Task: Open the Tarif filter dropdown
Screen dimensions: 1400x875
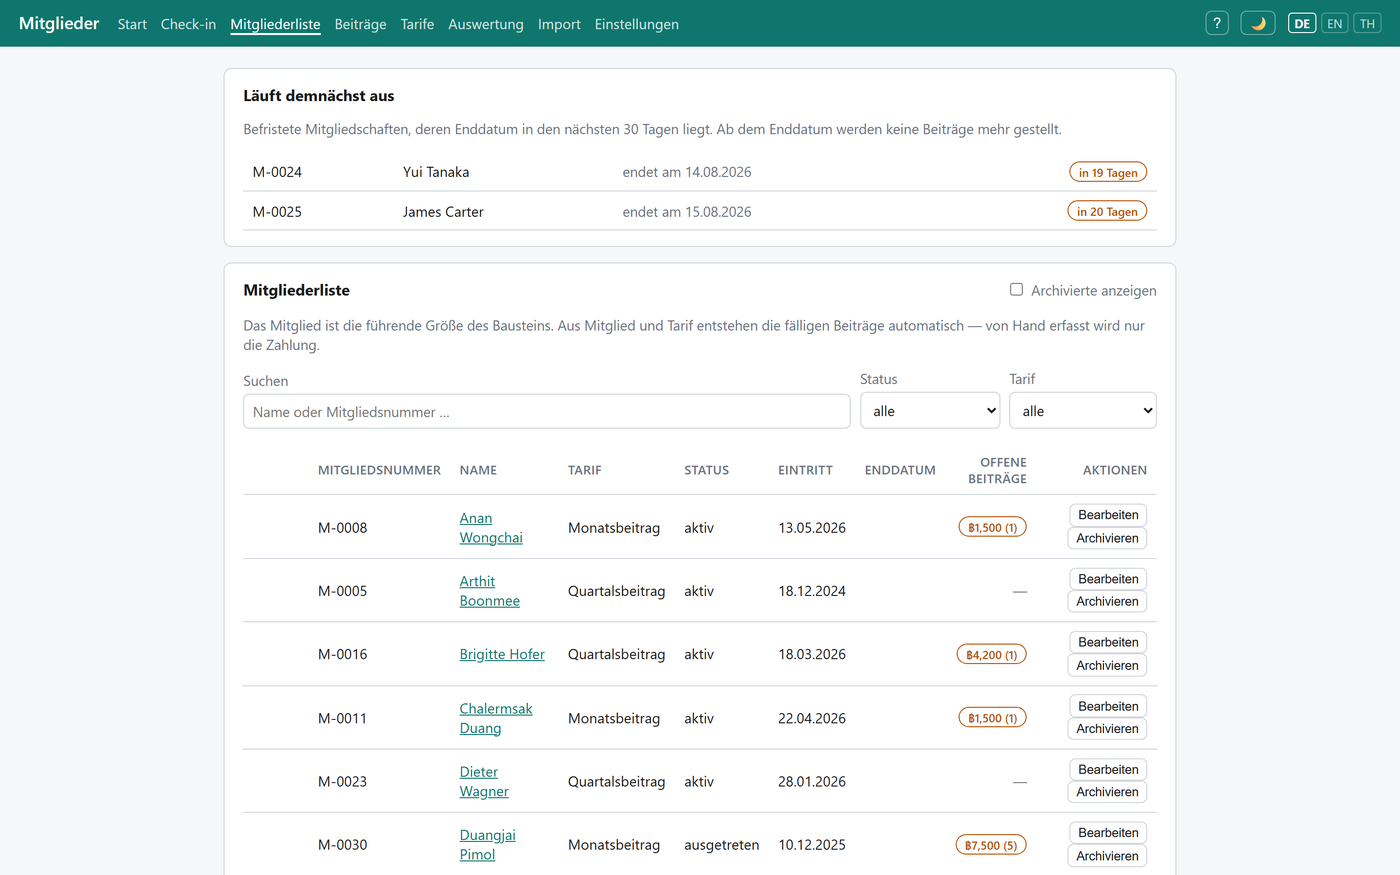Action: coord(1083,411)
